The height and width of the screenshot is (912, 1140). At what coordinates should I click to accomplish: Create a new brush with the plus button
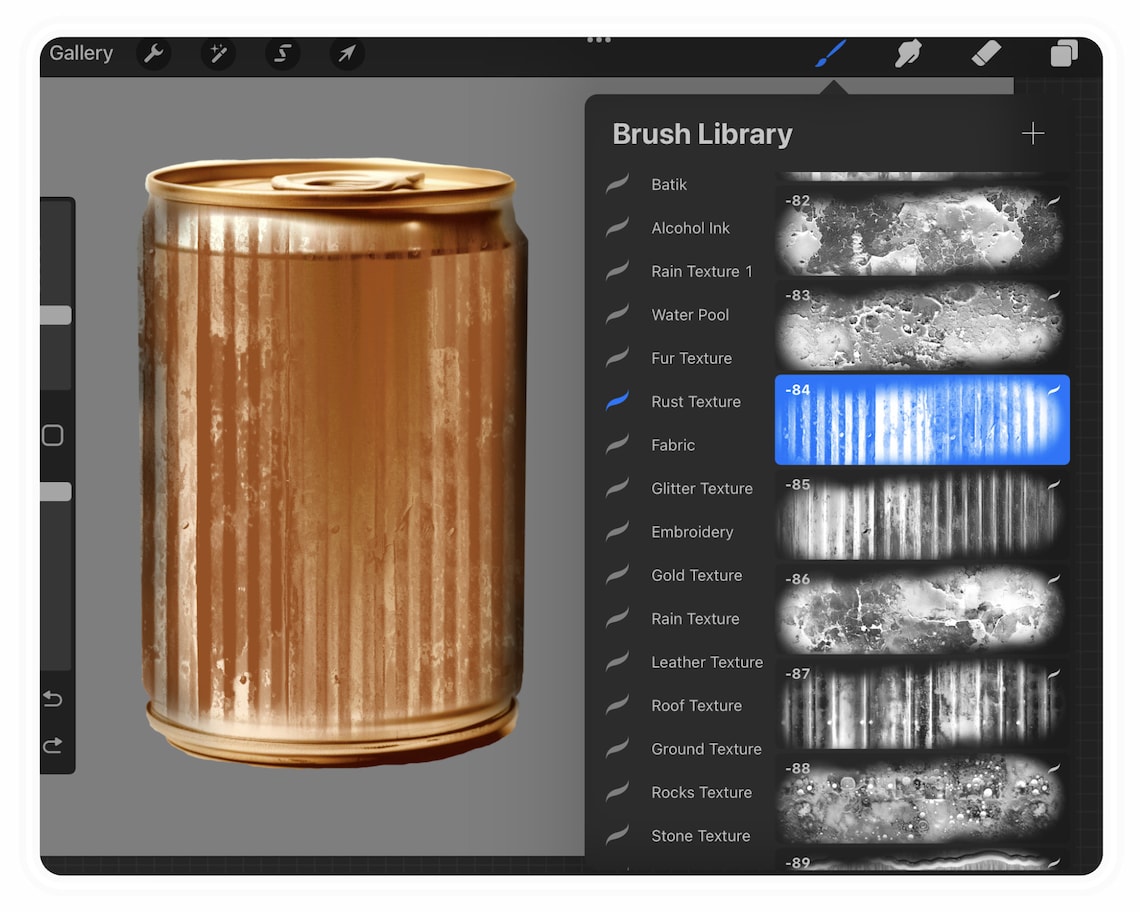pyautogui.click(x=1033, y=132)
